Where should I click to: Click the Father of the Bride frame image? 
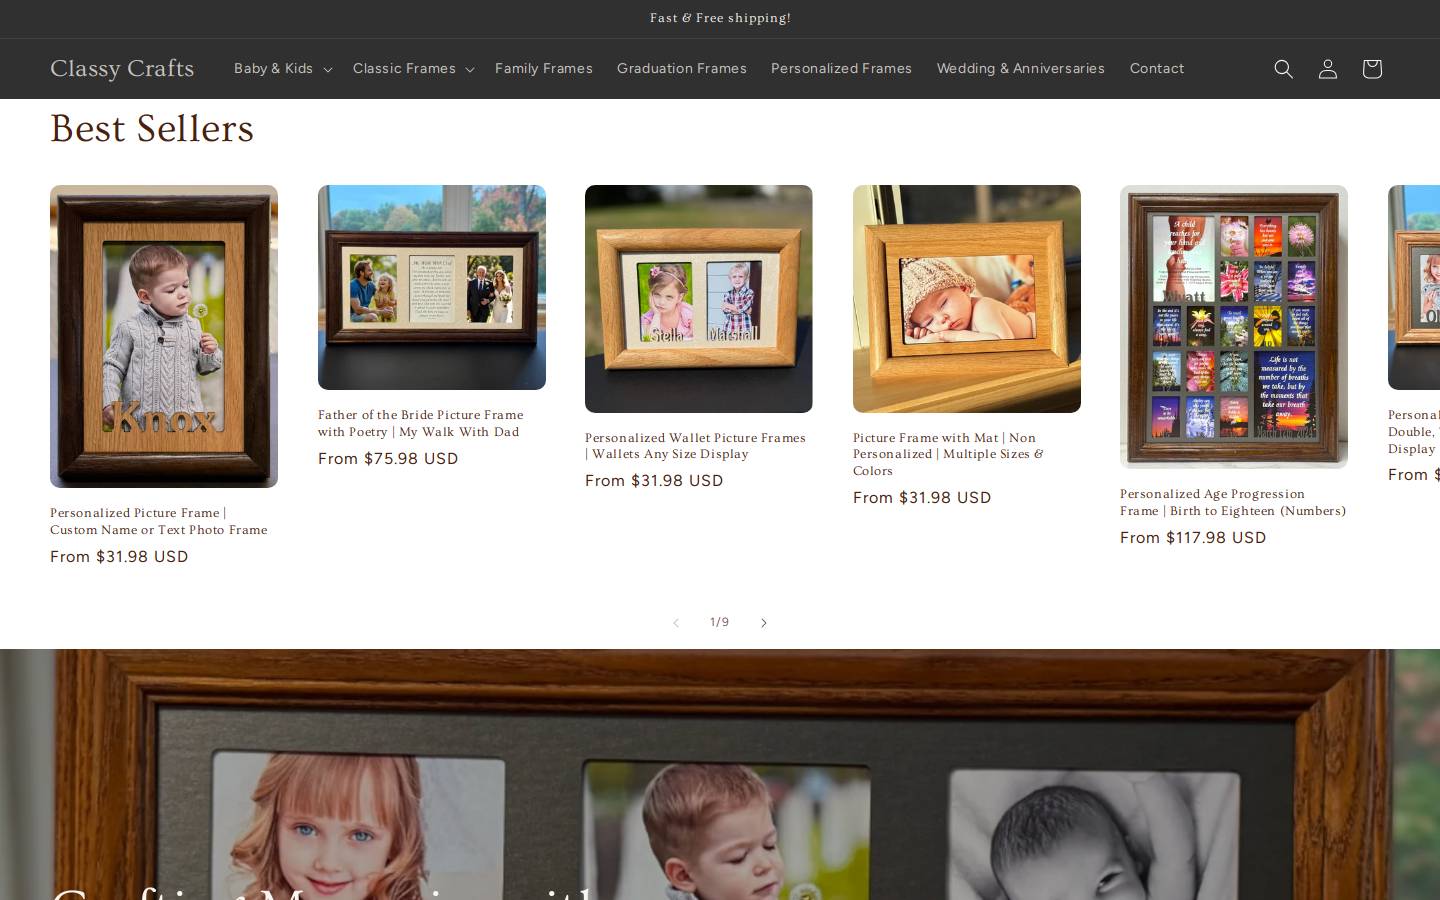(x=432, y=287)
